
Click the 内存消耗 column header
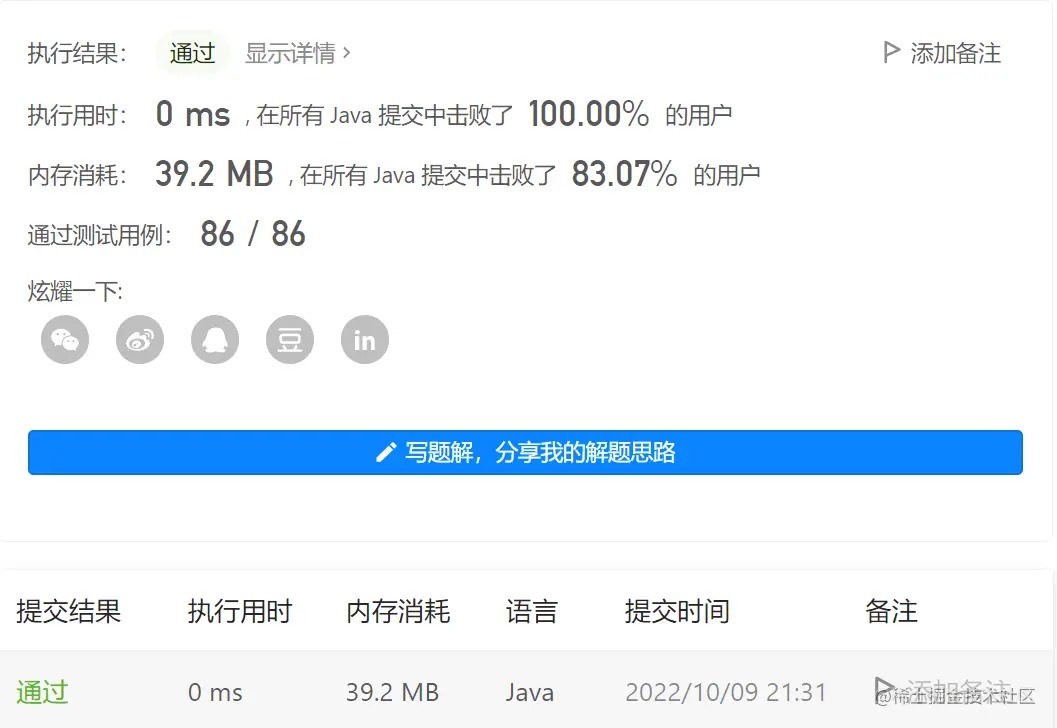point(398,613)
